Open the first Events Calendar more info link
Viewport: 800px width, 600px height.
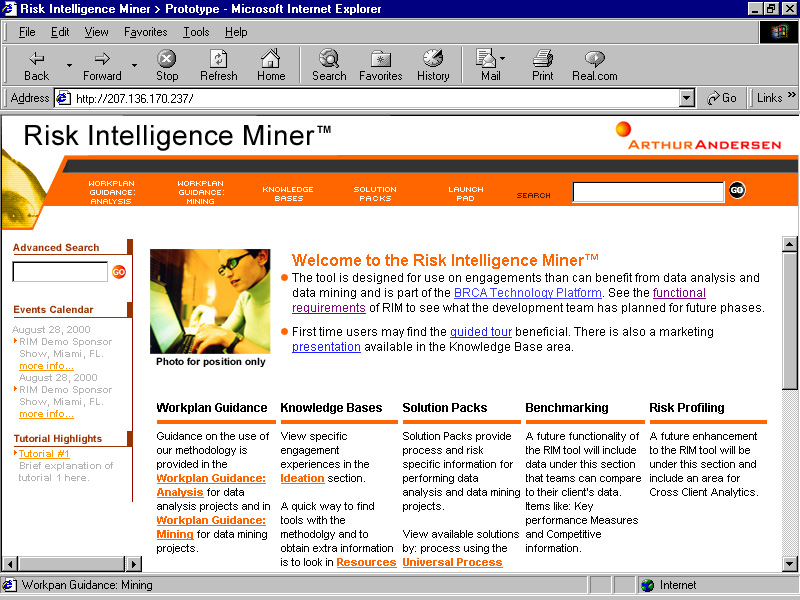pos(46,366)
